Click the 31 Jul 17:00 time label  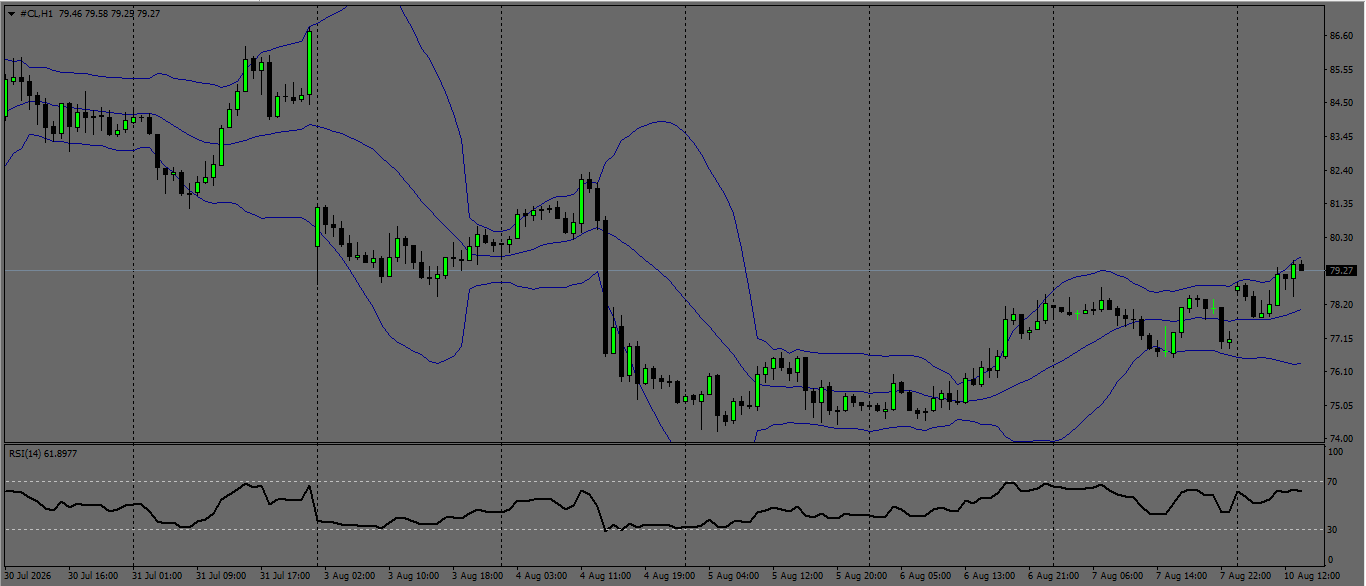point(284,576)
